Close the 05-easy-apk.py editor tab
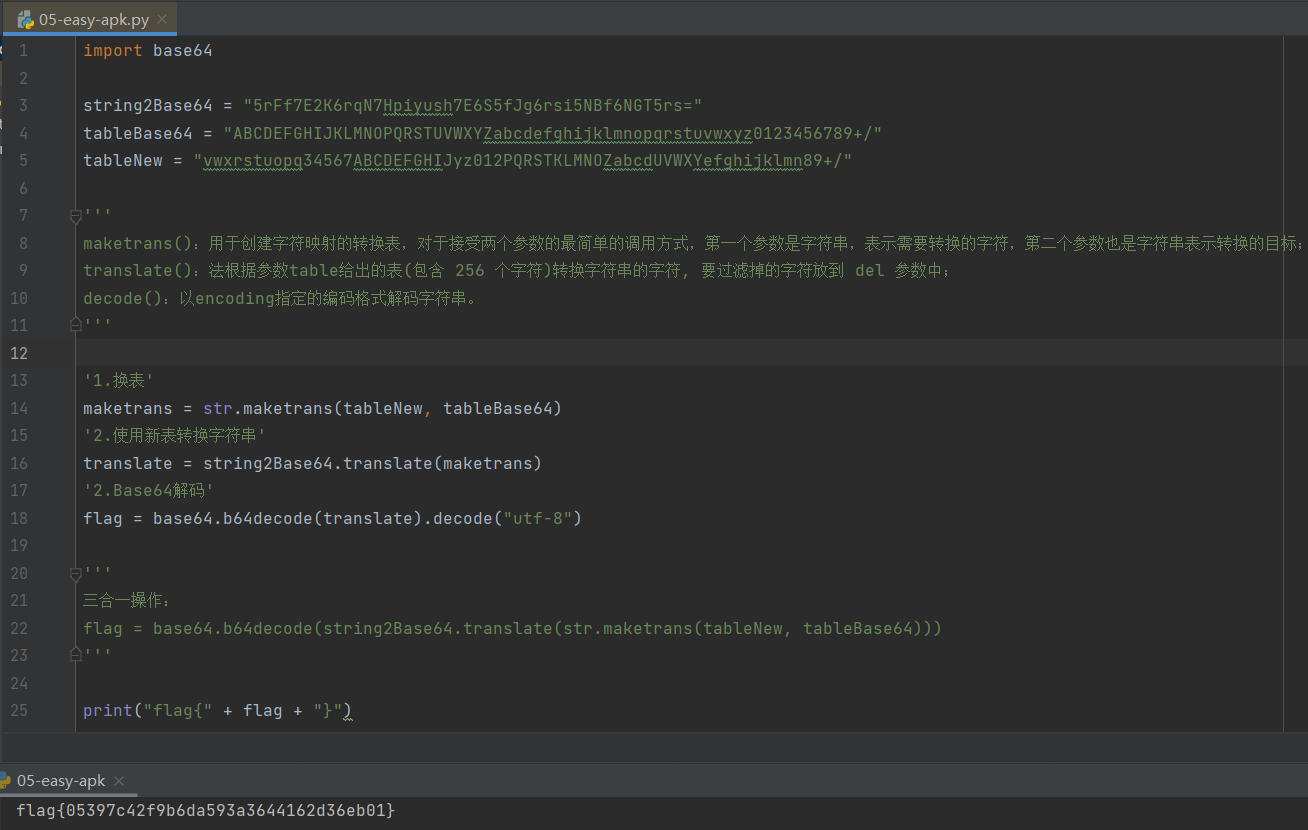1308x830 pixels. [x=164, y=19]
